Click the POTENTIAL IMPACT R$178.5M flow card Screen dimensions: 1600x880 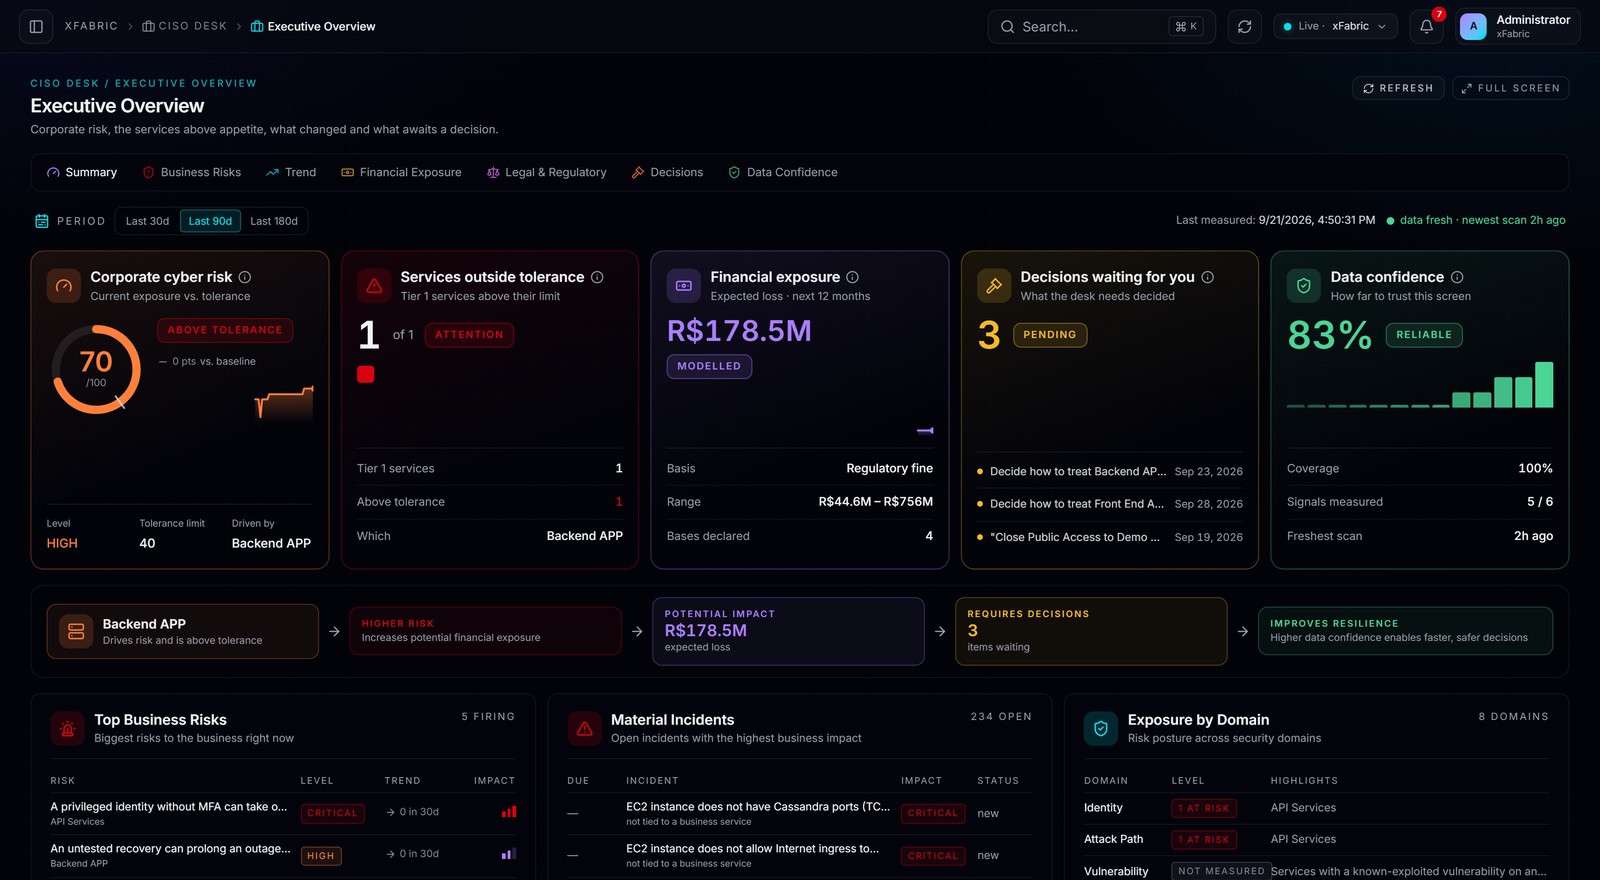click(x=788, y=631)
